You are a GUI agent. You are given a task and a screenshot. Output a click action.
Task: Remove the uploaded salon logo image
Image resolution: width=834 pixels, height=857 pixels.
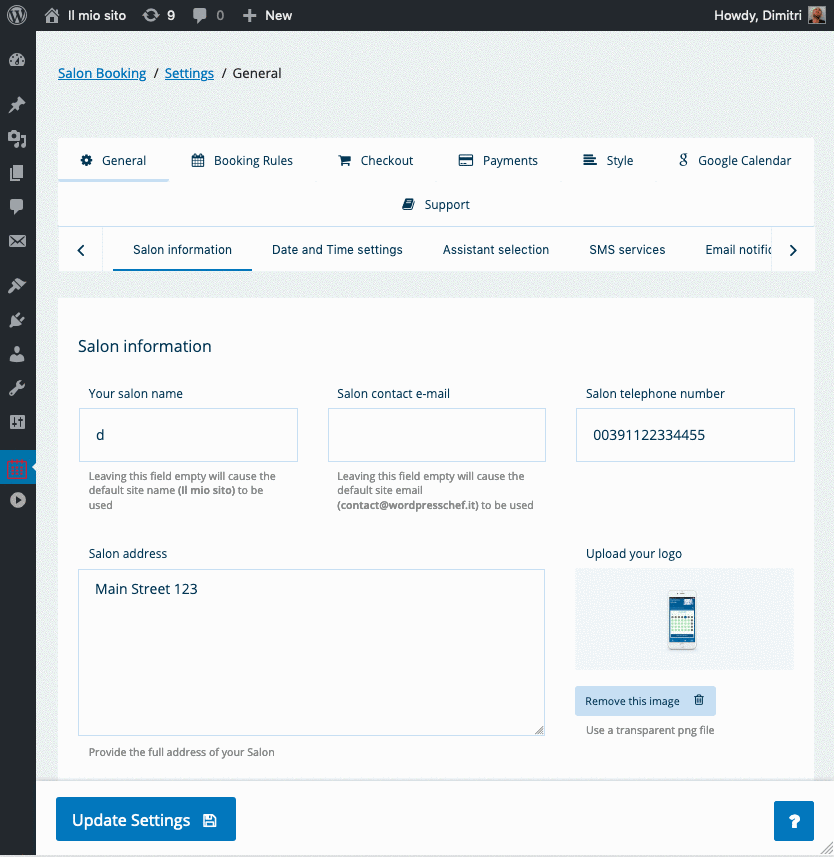(645, 700)
